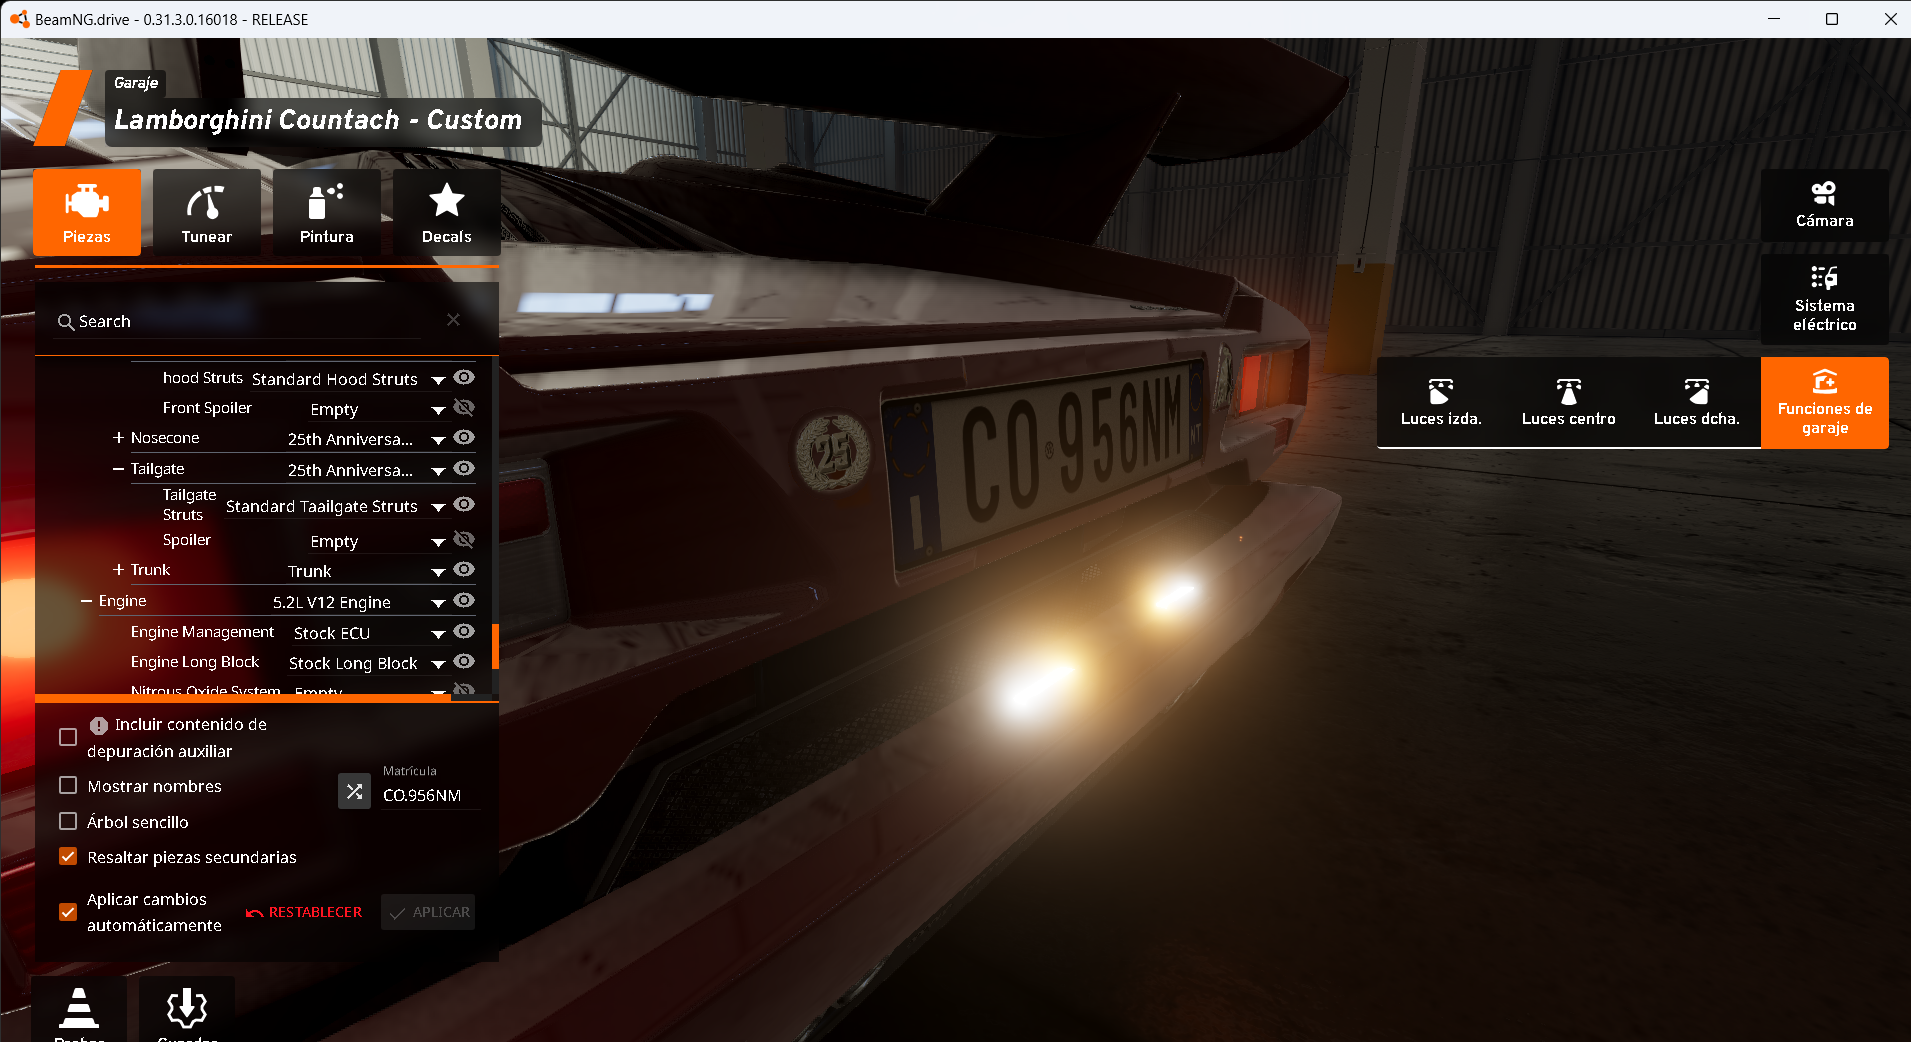1911x1042 pixels.
Task: Click the traffic cone test button
Action: [x=79, y=1009]
